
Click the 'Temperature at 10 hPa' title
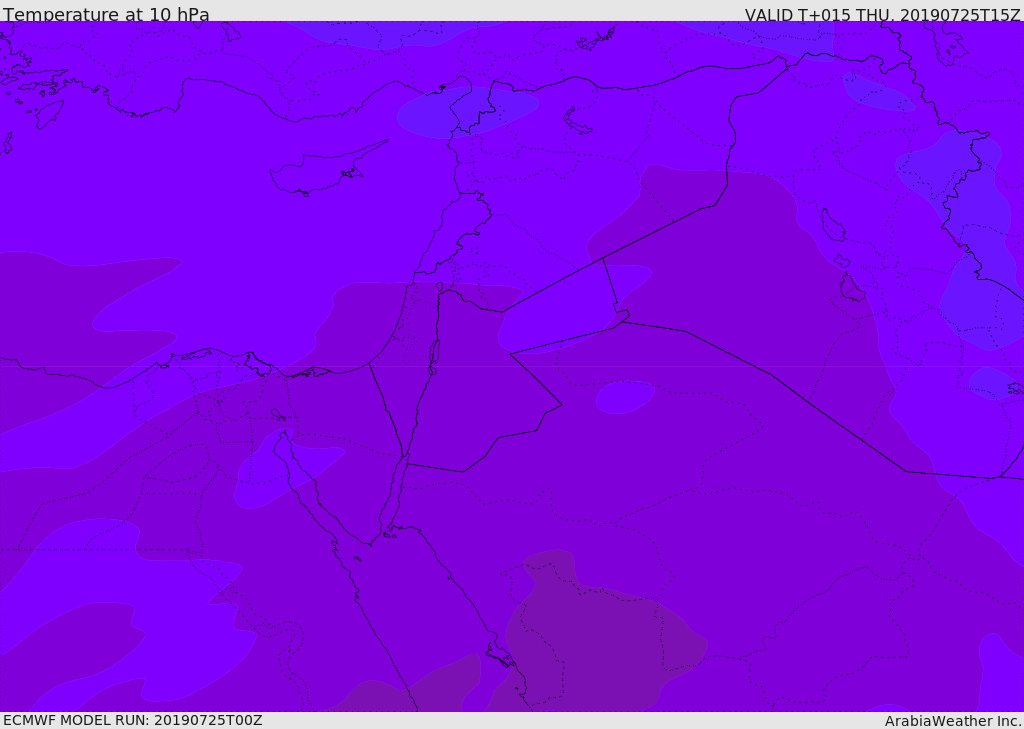(106, 14)
